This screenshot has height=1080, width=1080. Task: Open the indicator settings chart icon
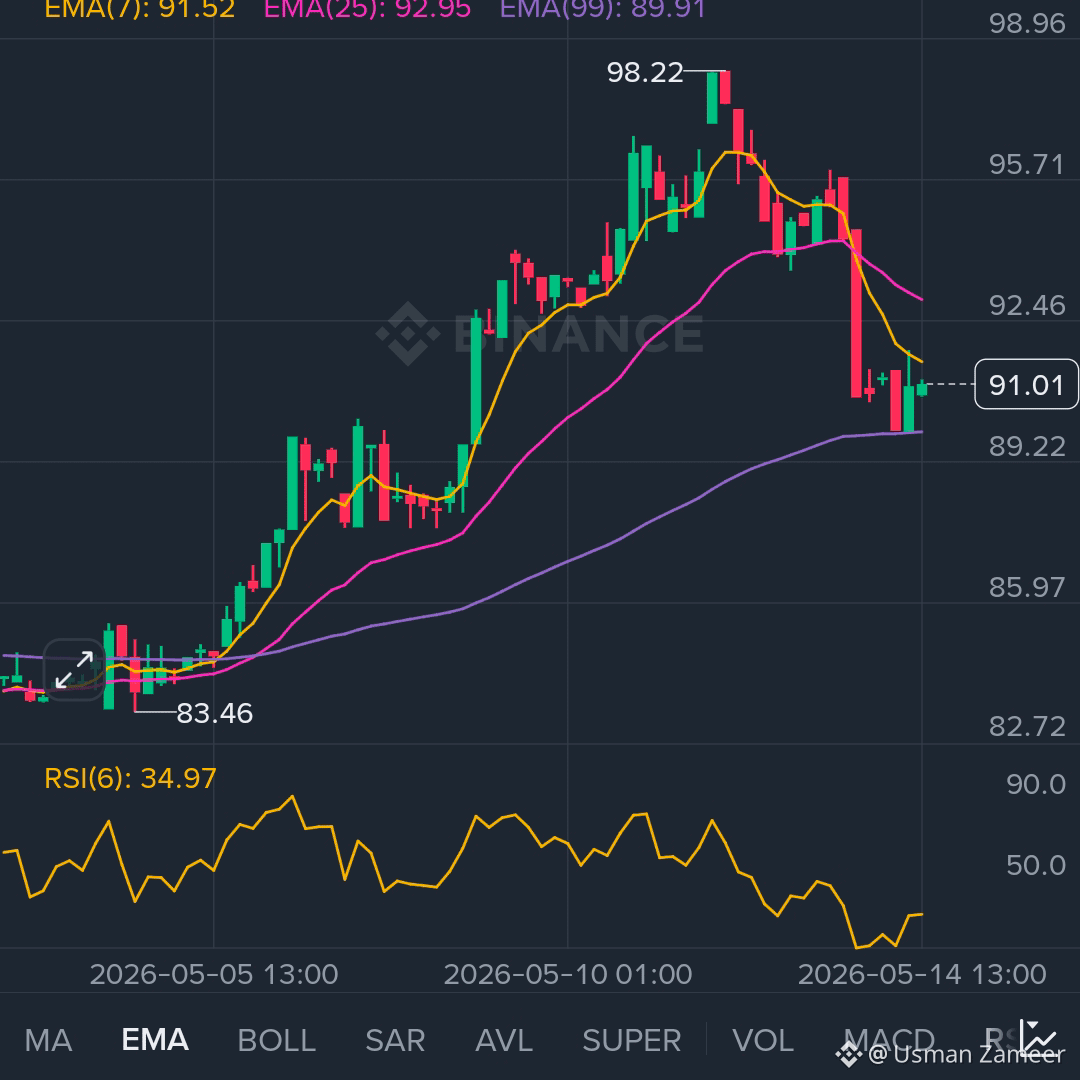(x=1038, y=1038)
